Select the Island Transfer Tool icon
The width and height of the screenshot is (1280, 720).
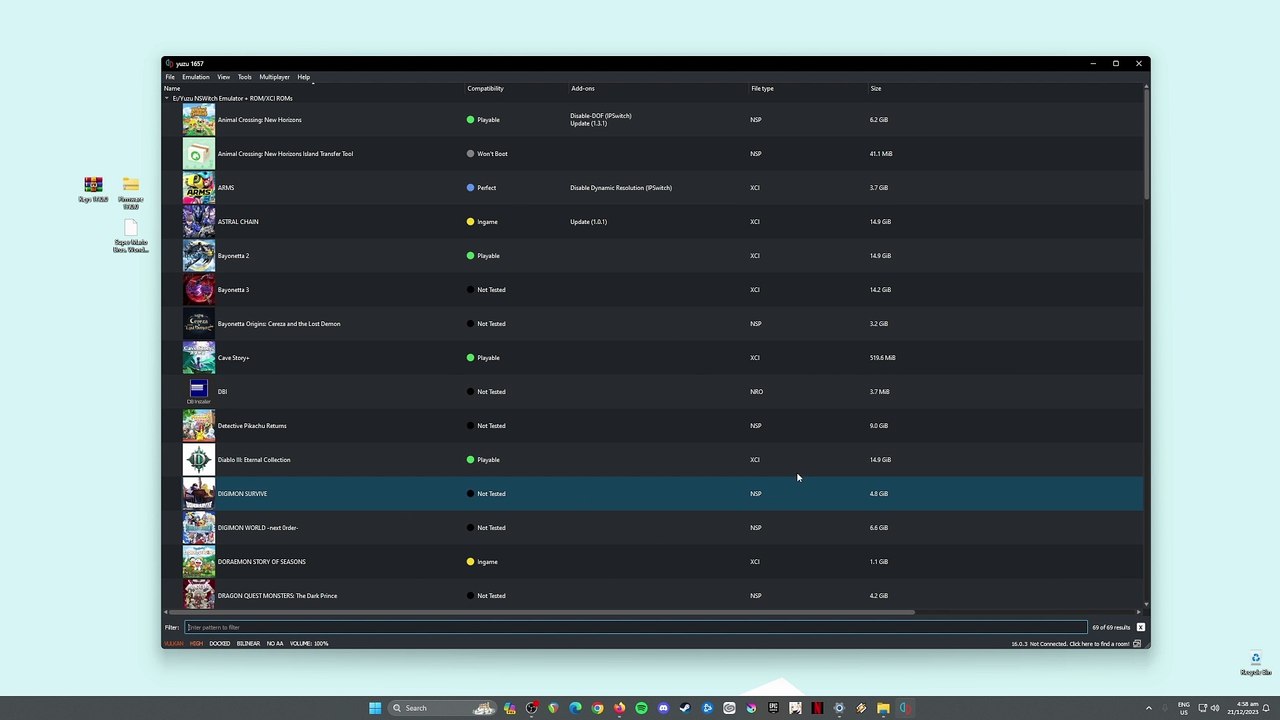tap(198, 154)
